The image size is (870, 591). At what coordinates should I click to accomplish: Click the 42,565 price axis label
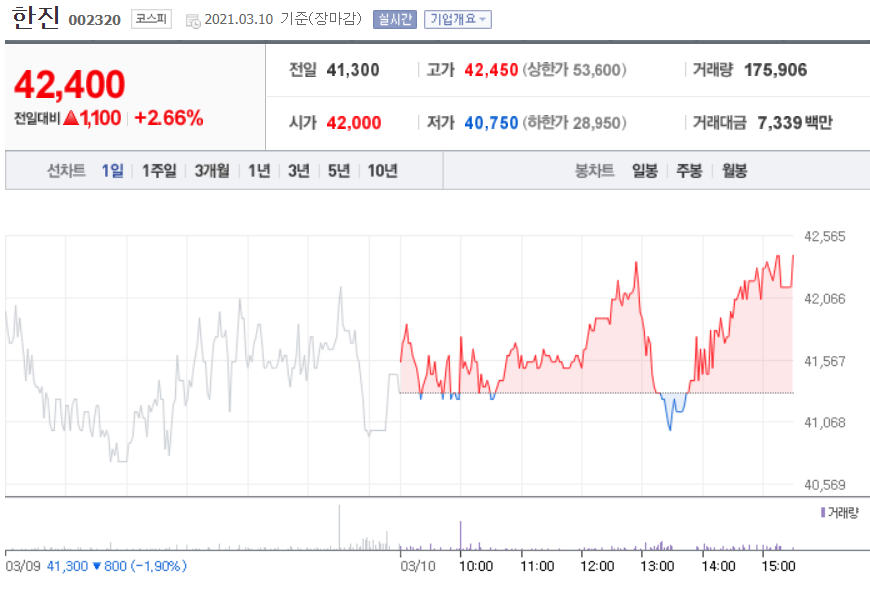(x=825, y=236)
